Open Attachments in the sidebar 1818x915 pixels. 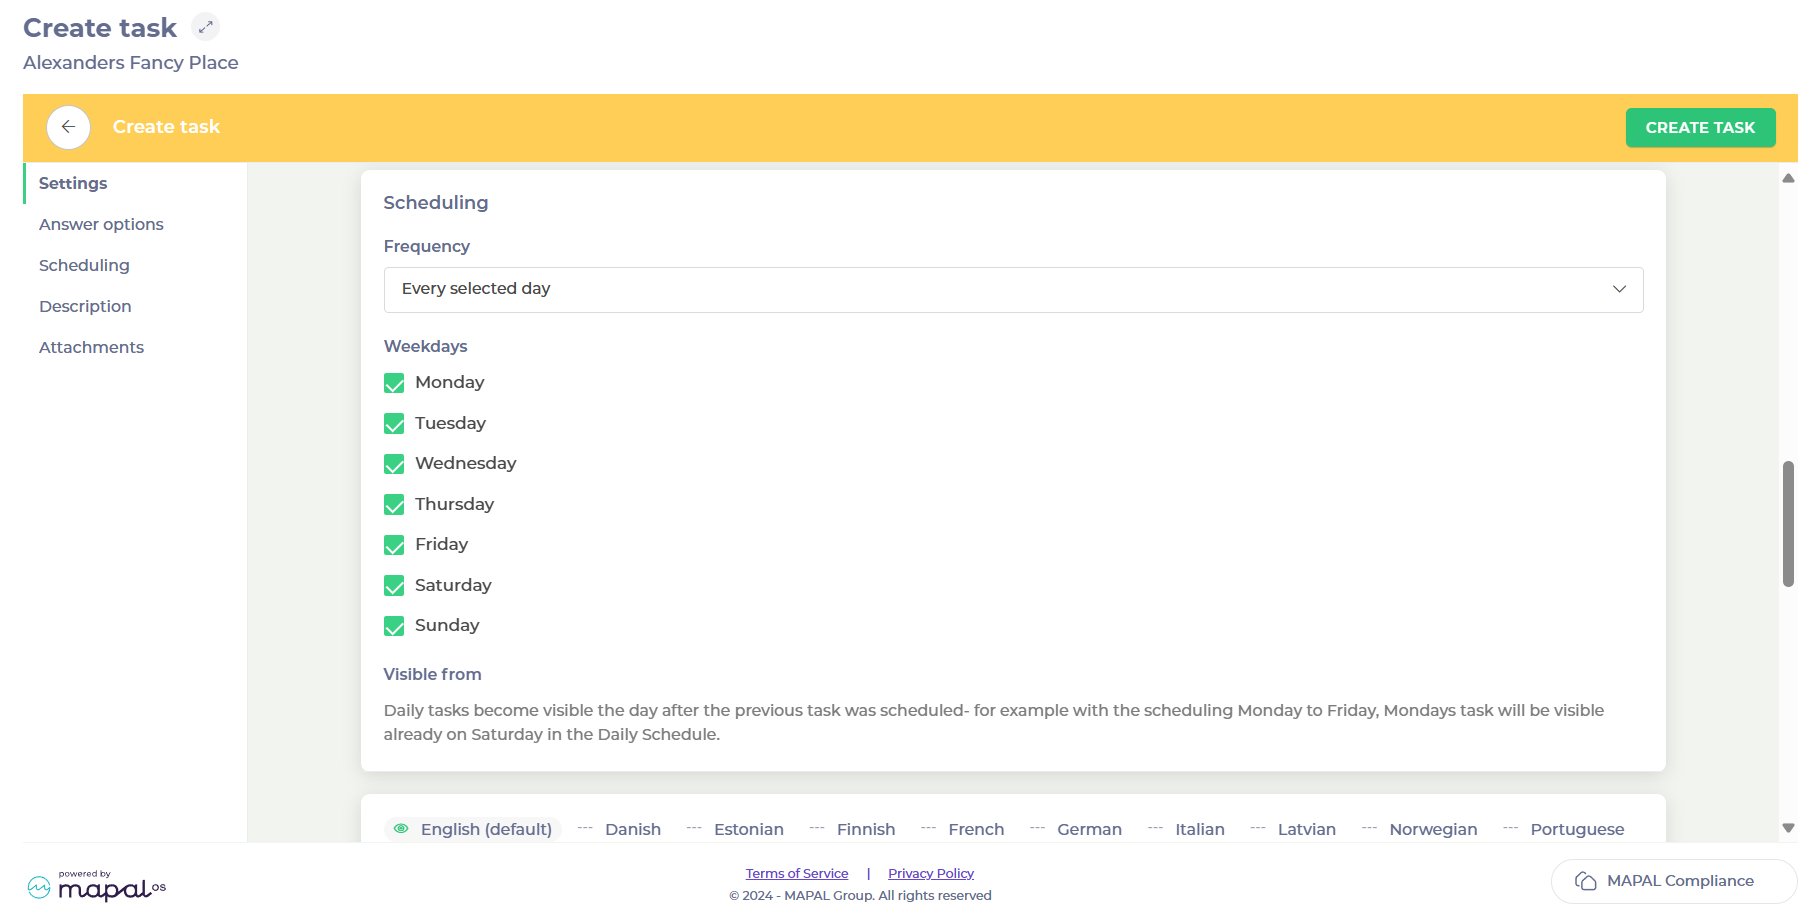coord(91,347)
